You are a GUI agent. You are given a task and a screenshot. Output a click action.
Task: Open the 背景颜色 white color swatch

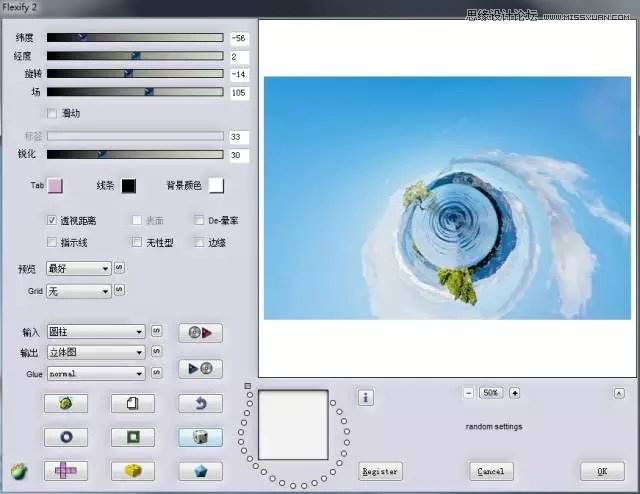216,185
